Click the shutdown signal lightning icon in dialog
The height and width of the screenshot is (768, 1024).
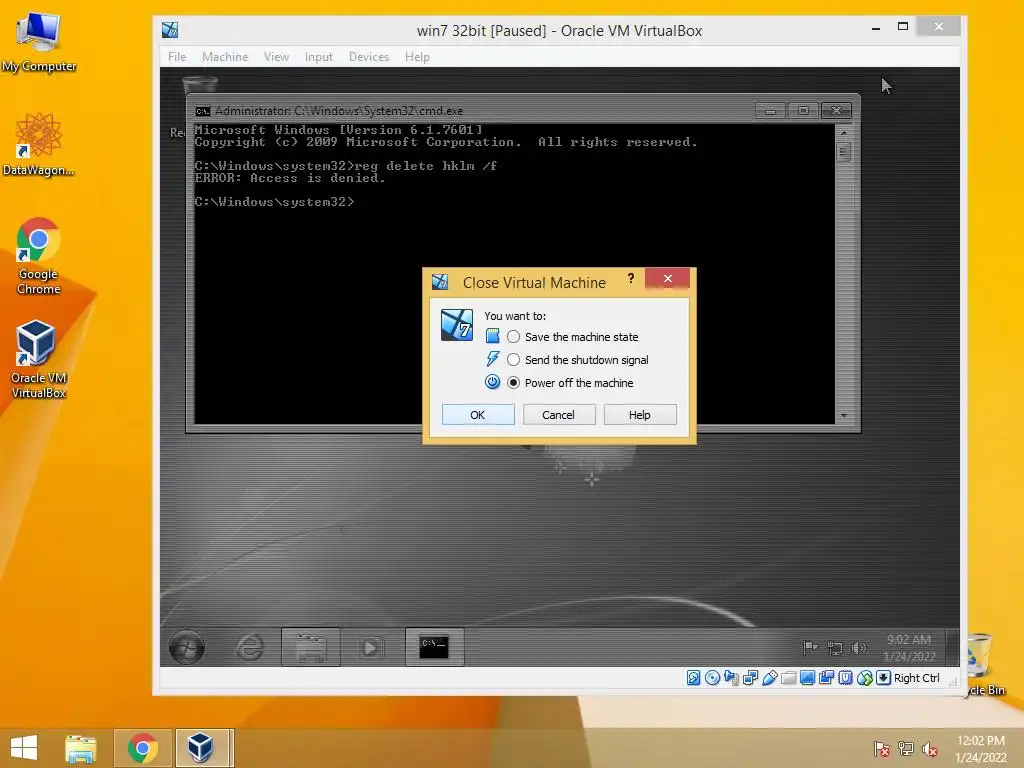(492, 359)
